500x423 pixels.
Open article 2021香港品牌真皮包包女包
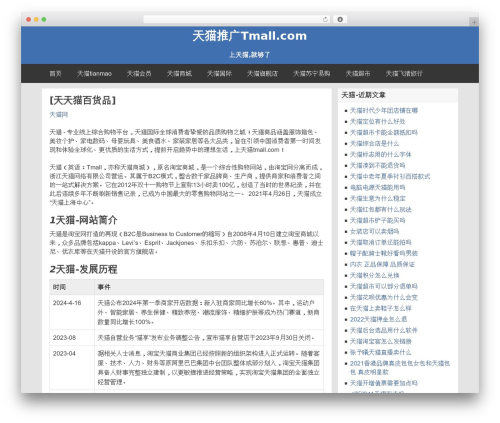coord(400,367)
